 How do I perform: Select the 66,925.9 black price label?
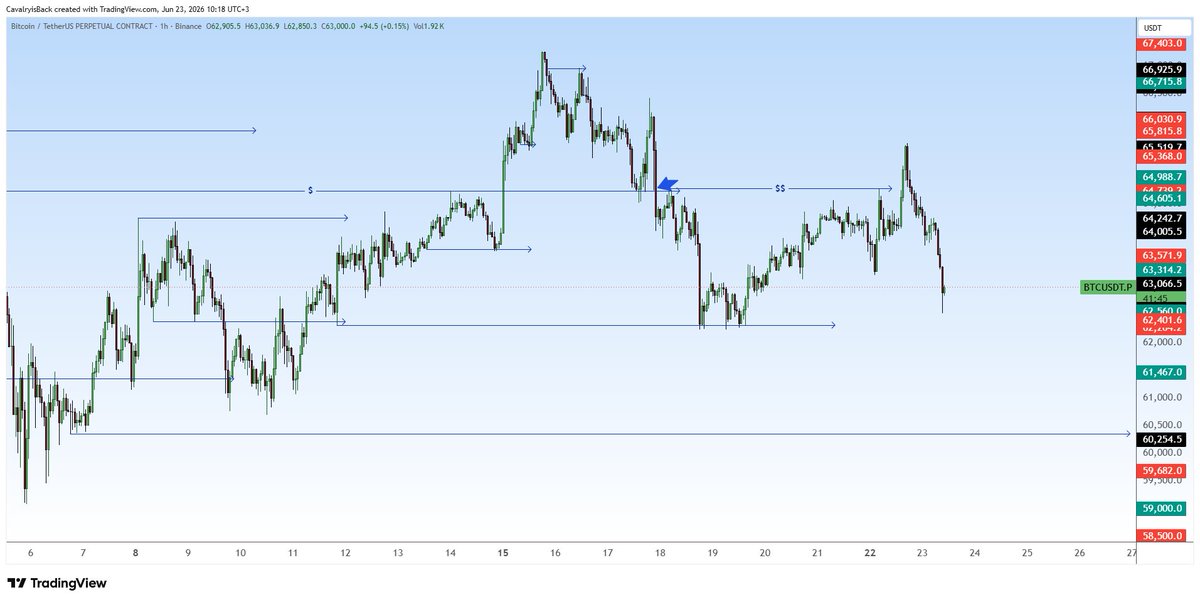(x=1163, y=70)
